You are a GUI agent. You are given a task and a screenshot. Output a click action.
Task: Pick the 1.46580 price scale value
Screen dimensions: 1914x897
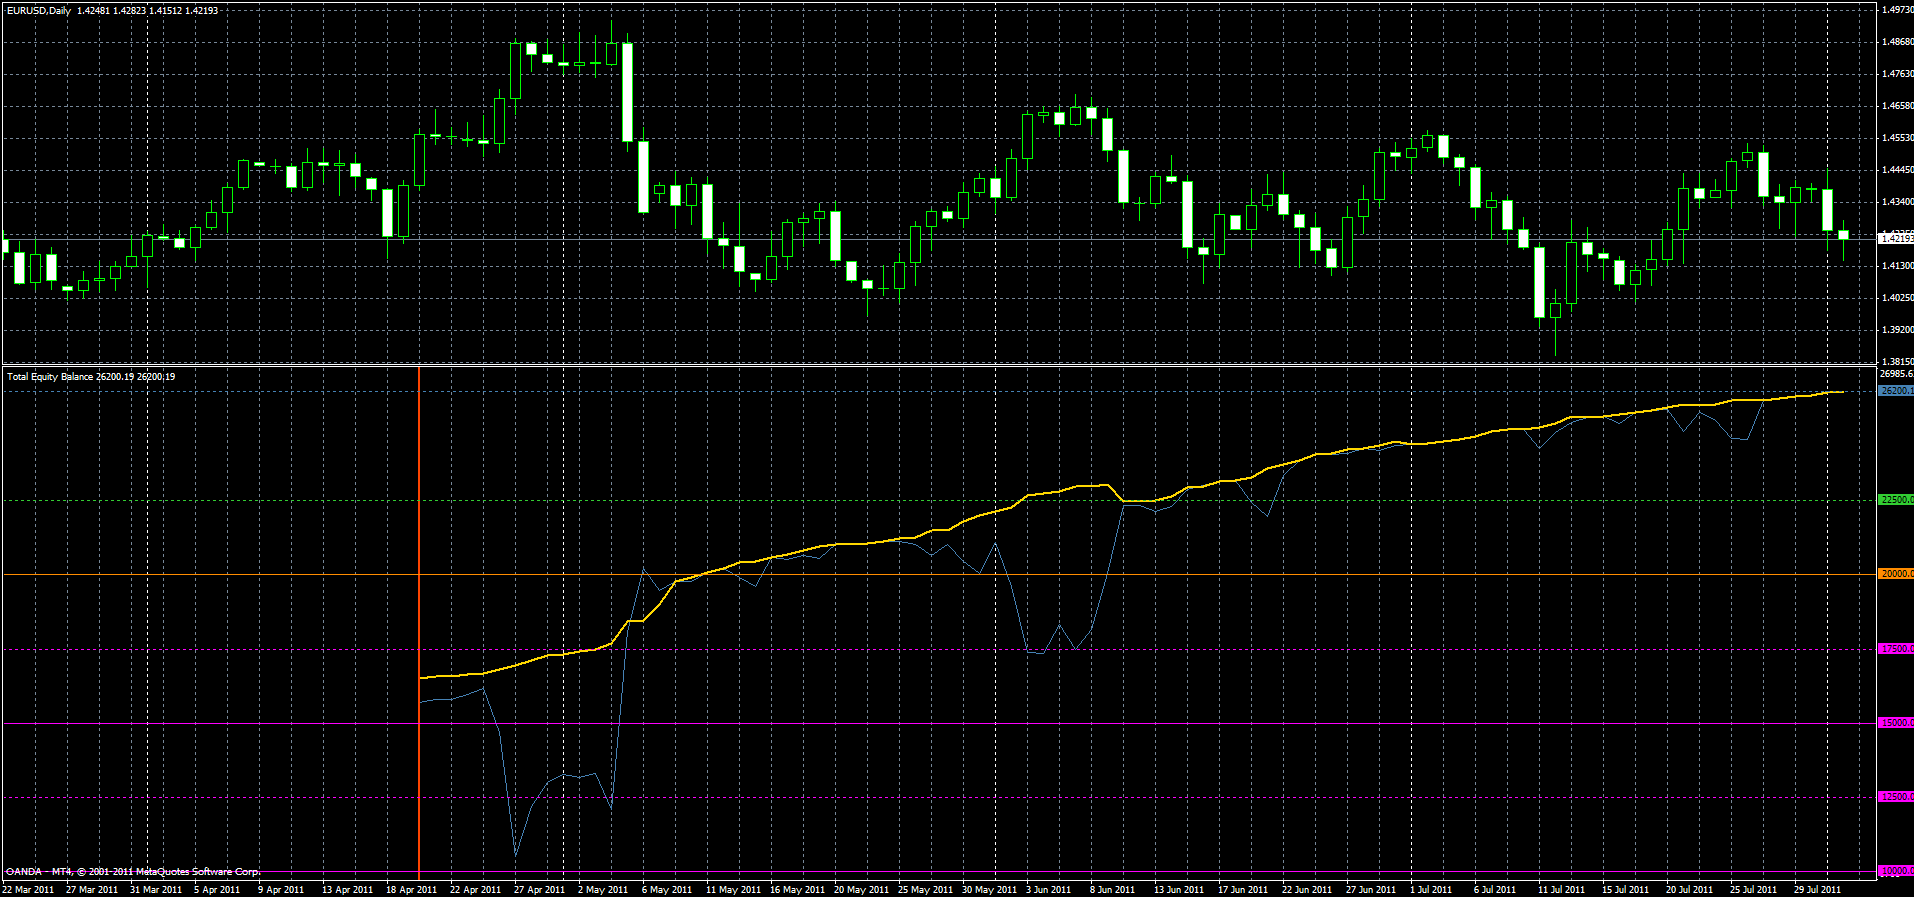pyautogui.click(x=1897, y=106)
